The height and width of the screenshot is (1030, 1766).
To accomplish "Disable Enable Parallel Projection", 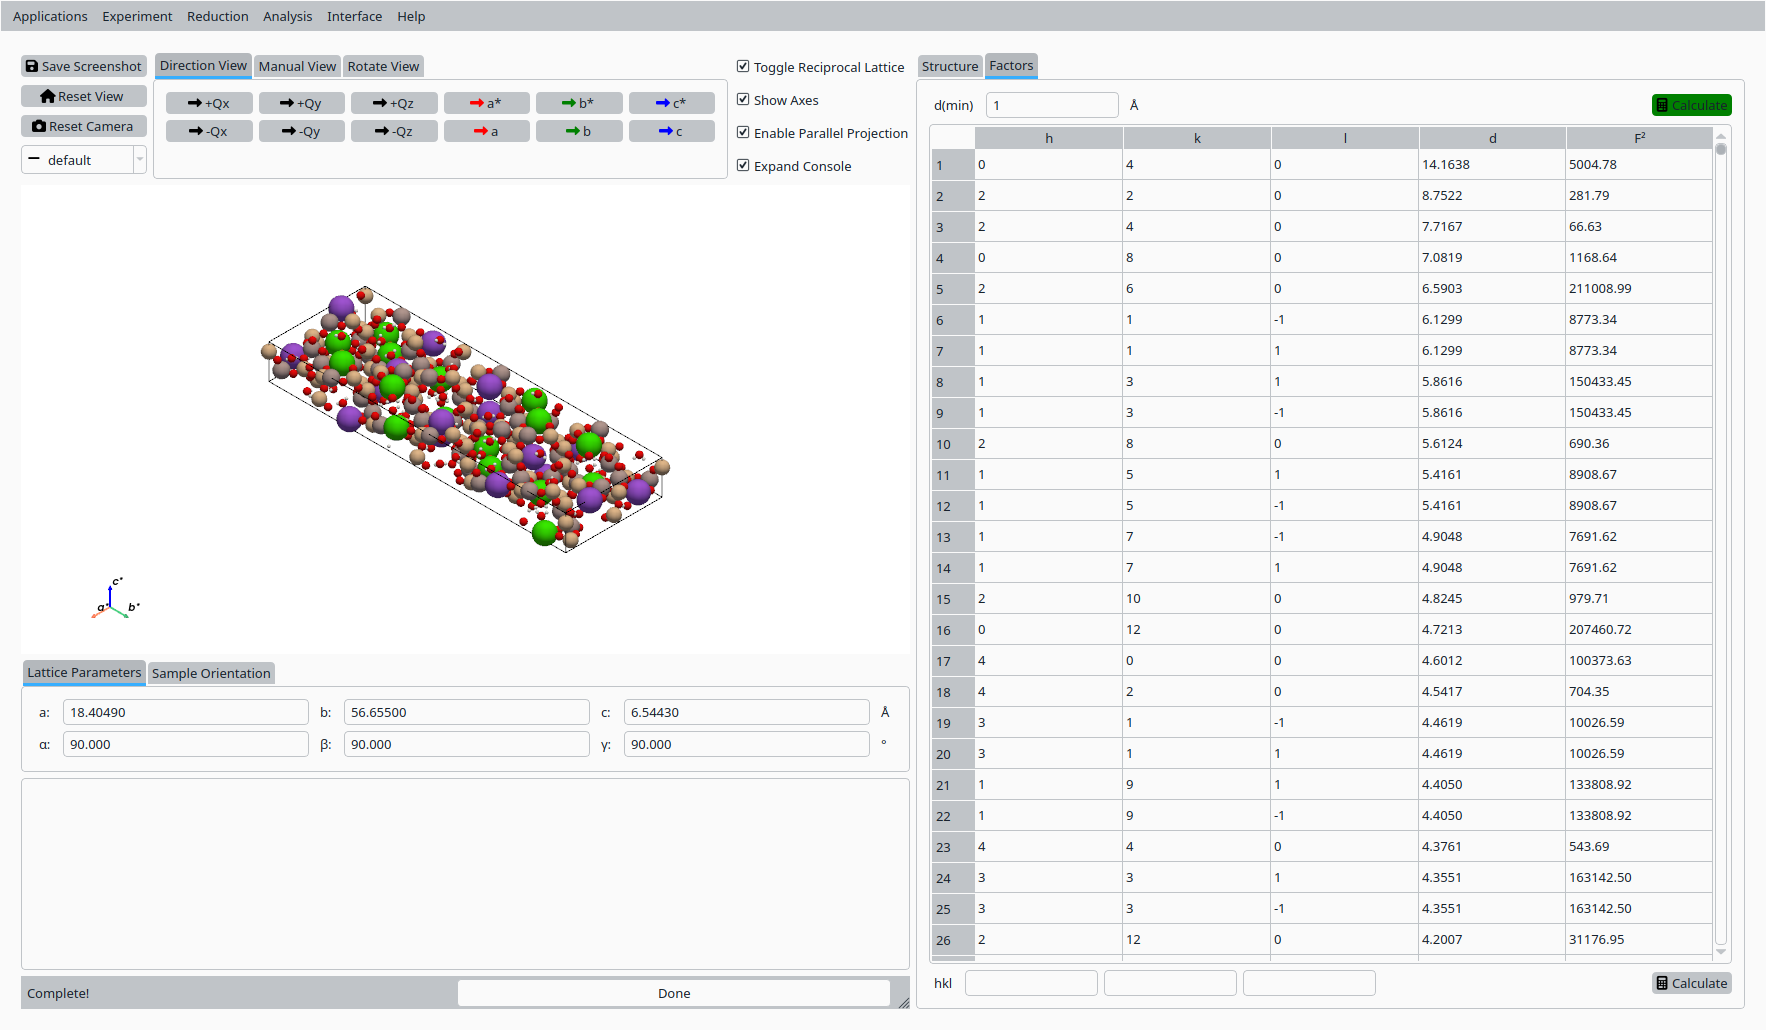I will point(743,132).
